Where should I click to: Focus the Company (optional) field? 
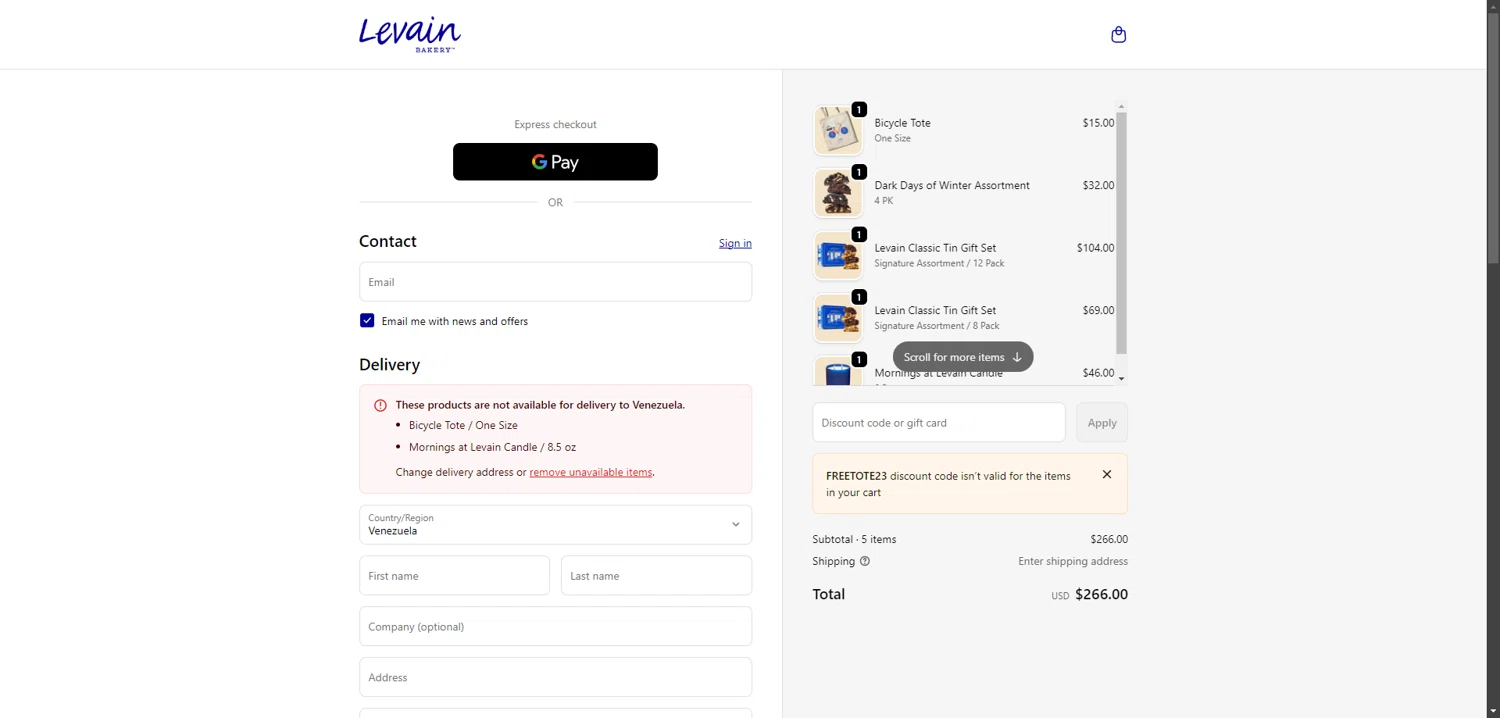(x=555, y=627)
